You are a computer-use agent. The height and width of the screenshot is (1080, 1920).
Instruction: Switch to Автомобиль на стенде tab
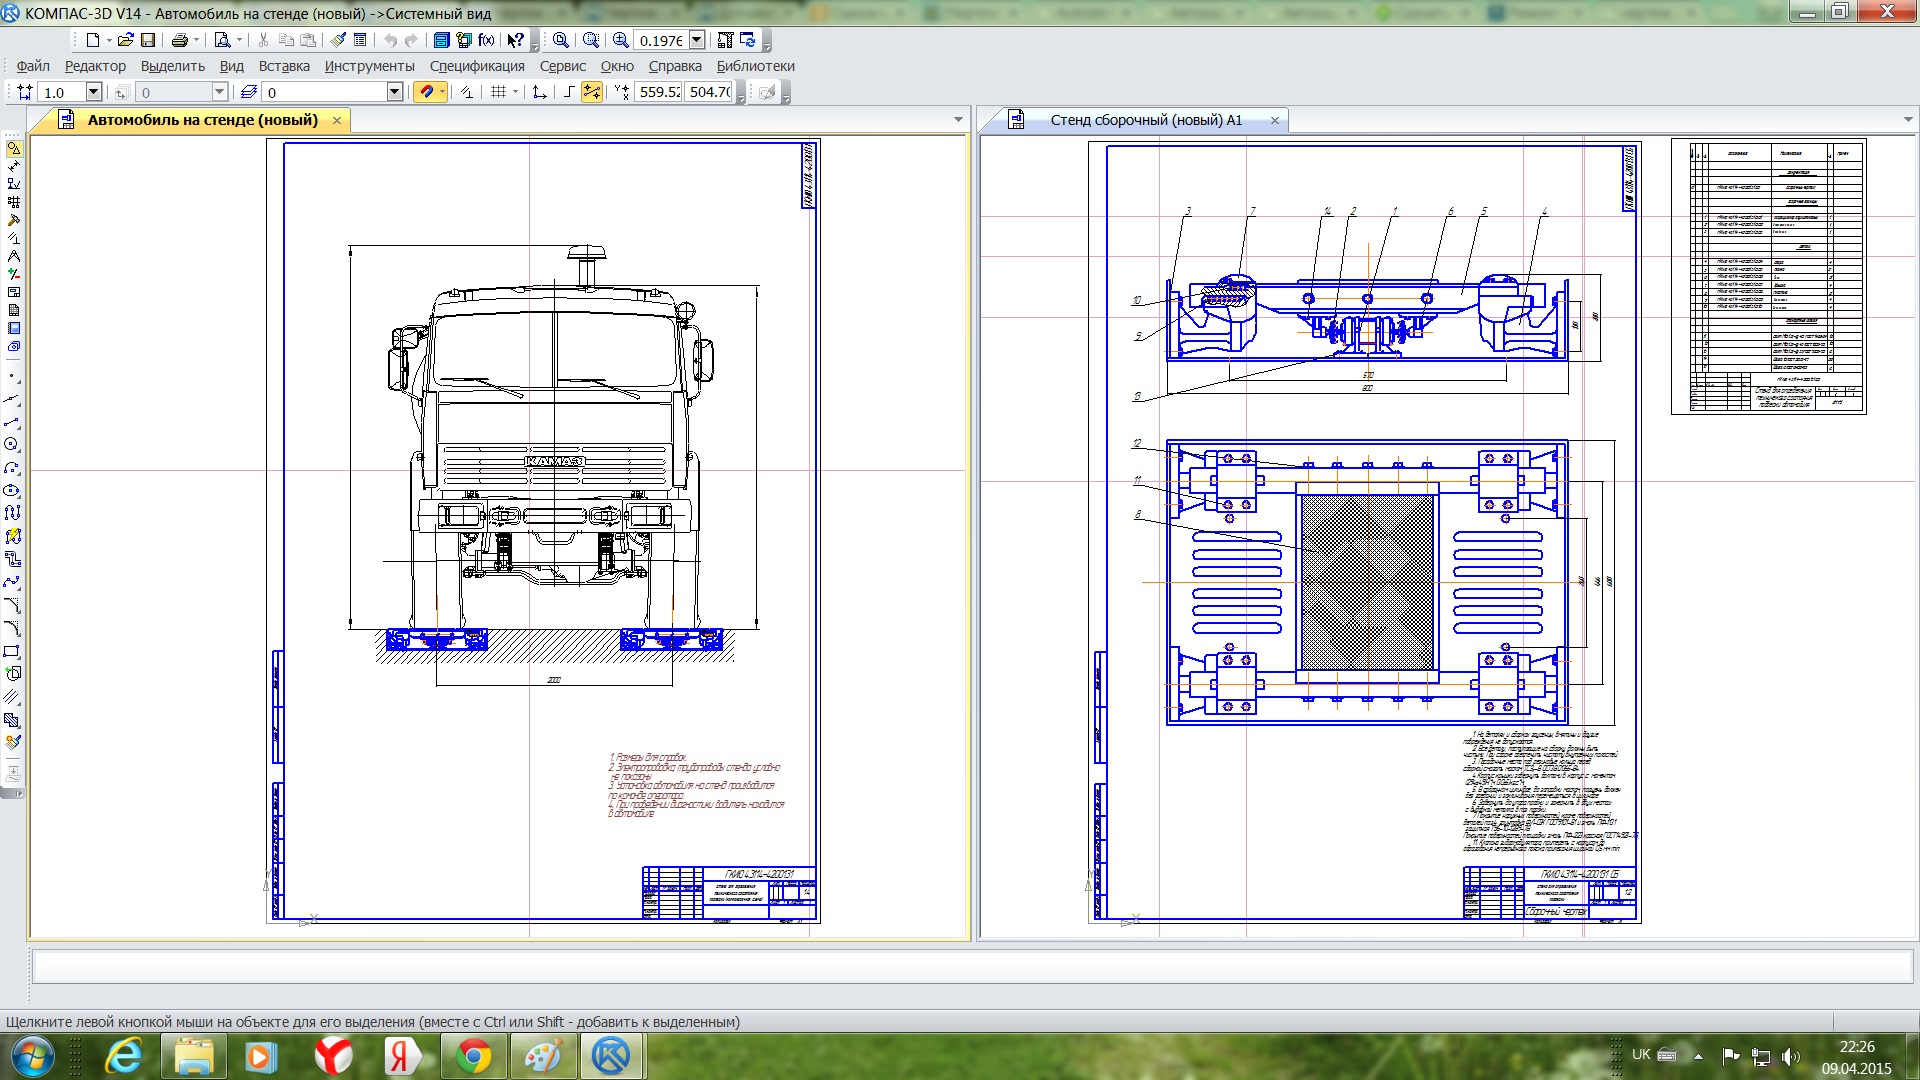click(203, 120)
